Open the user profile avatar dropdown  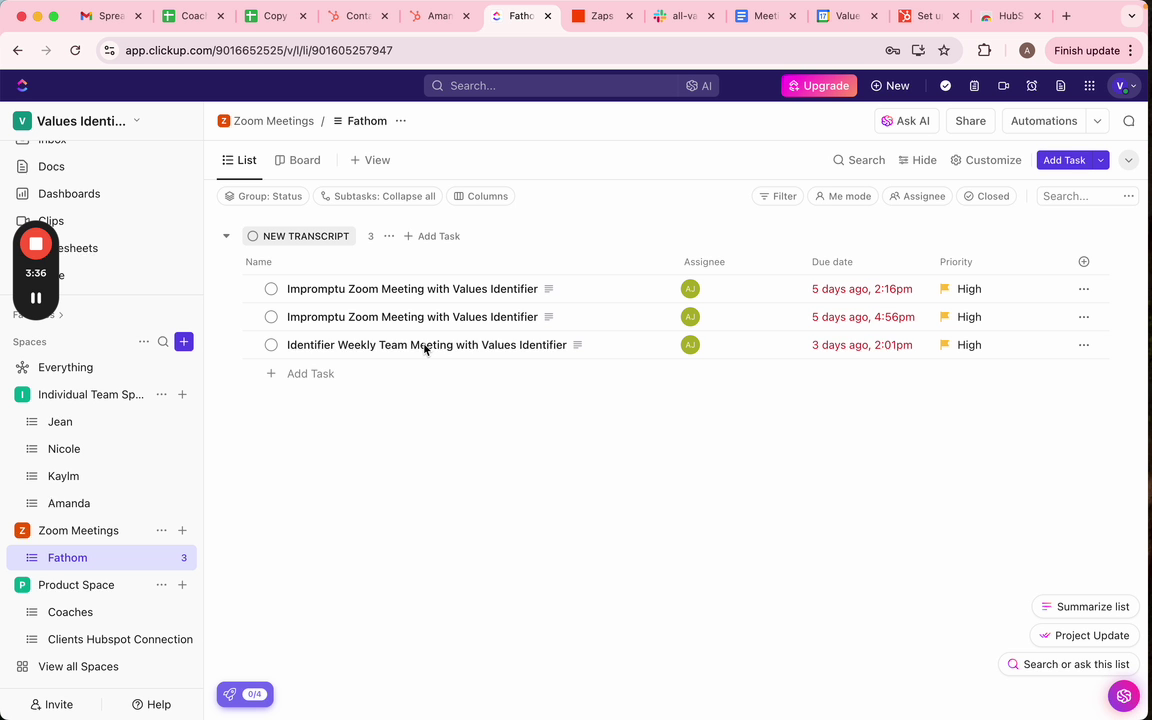point(1125,86)
